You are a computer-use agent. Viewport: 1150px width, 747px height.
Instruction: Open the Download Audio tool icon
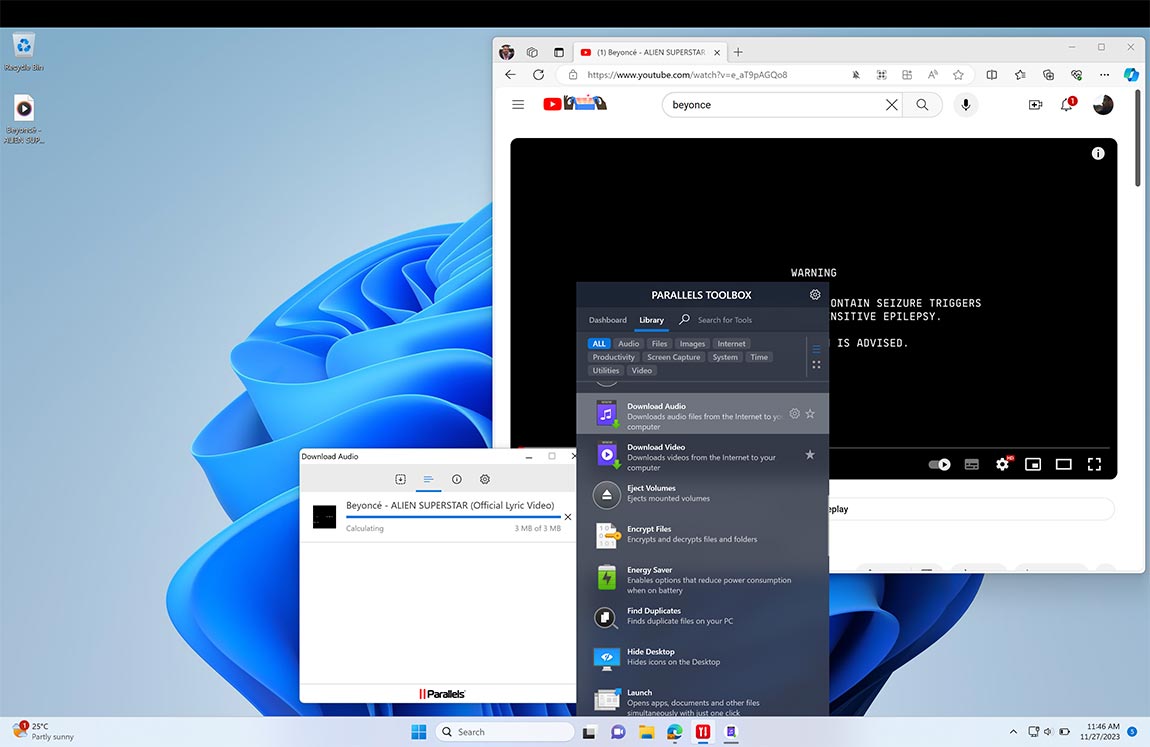coord(606,412)
